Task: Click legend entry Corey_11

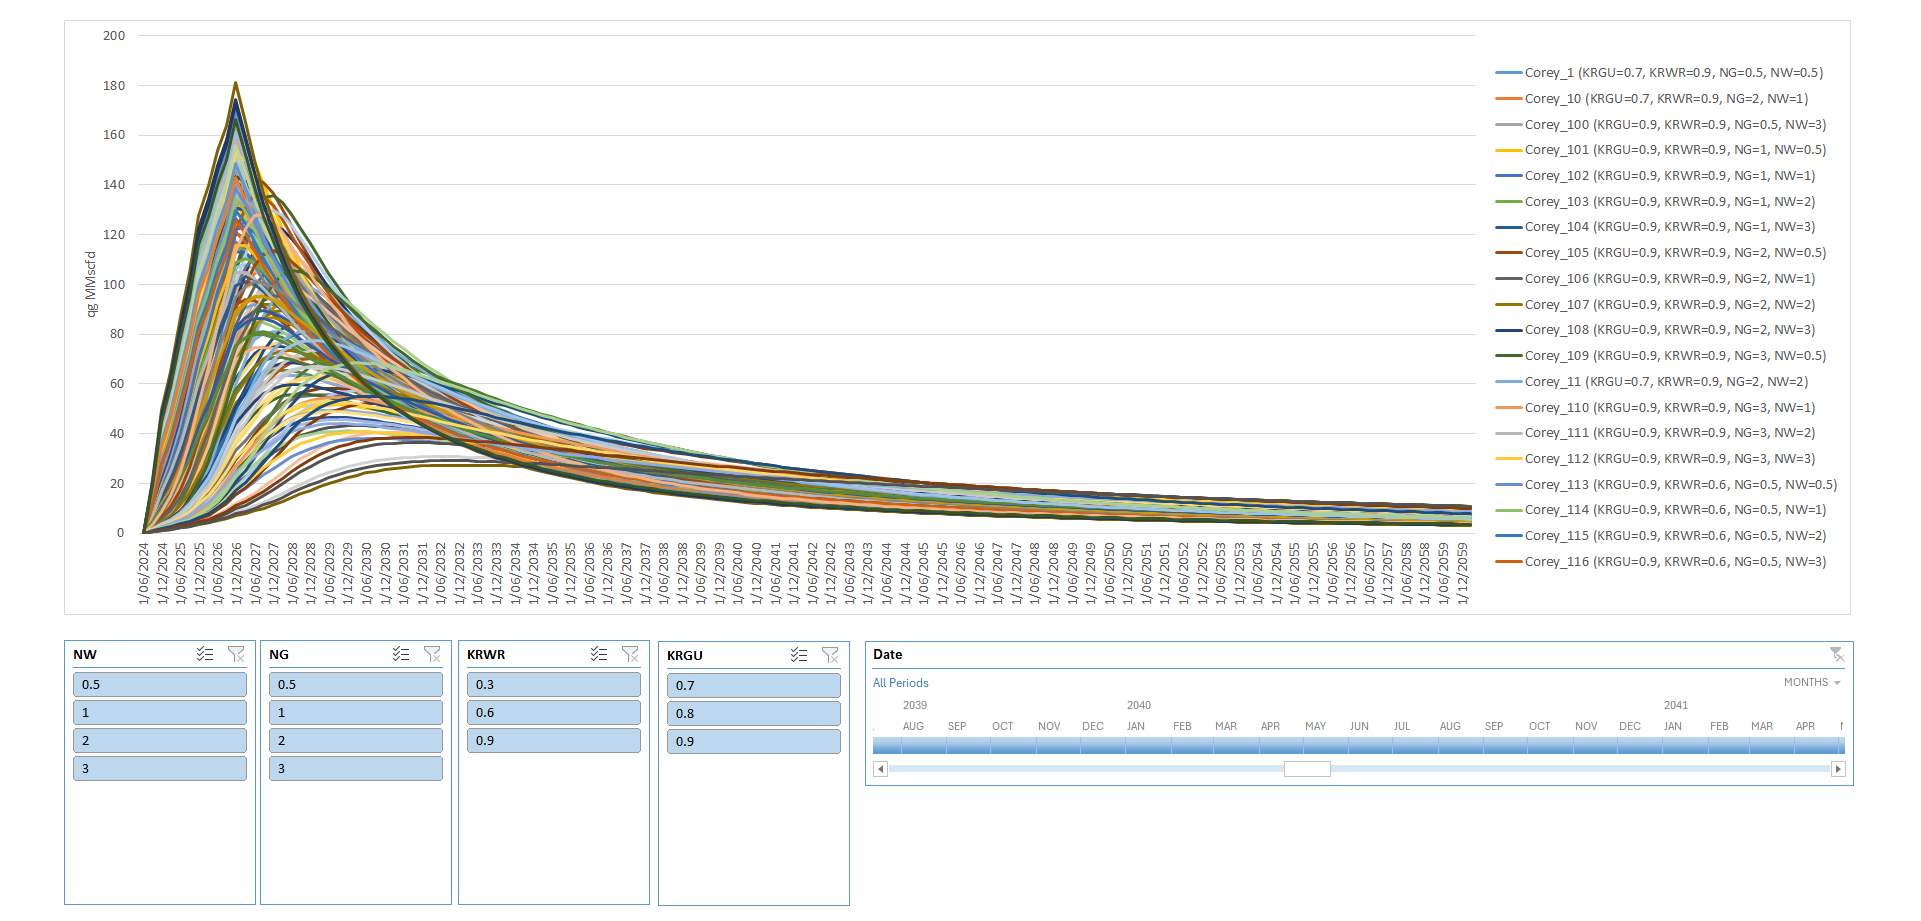Action: coord(1652,382)
